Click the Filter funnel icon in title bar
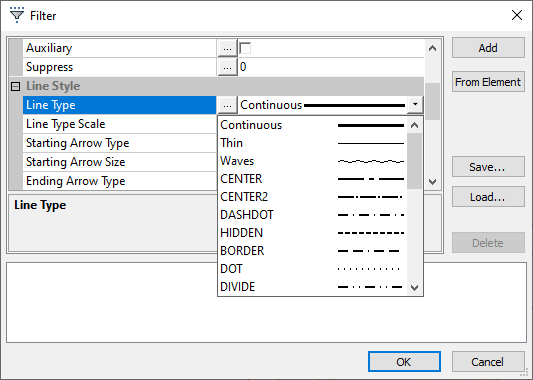 [x=17, y=15]
